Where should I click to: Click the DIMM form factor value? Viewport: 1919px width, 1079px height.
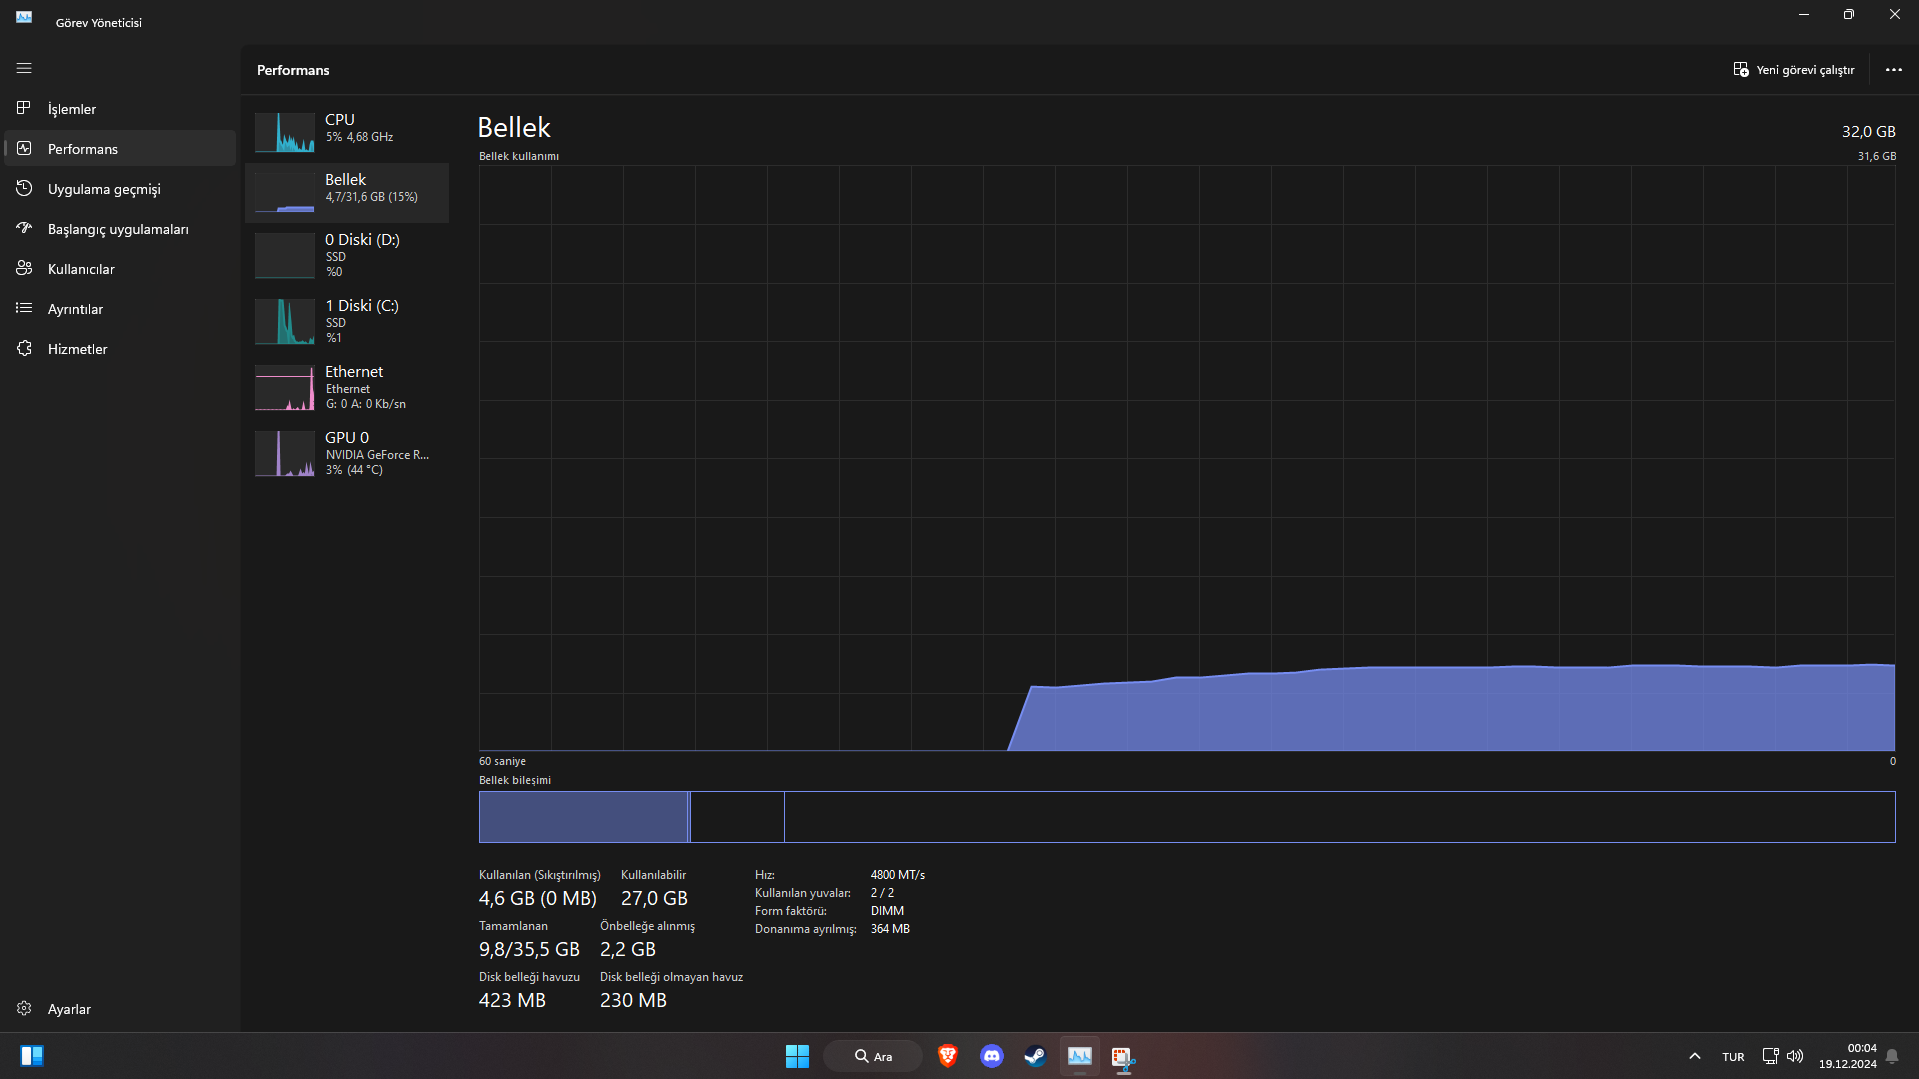(887, 911)
